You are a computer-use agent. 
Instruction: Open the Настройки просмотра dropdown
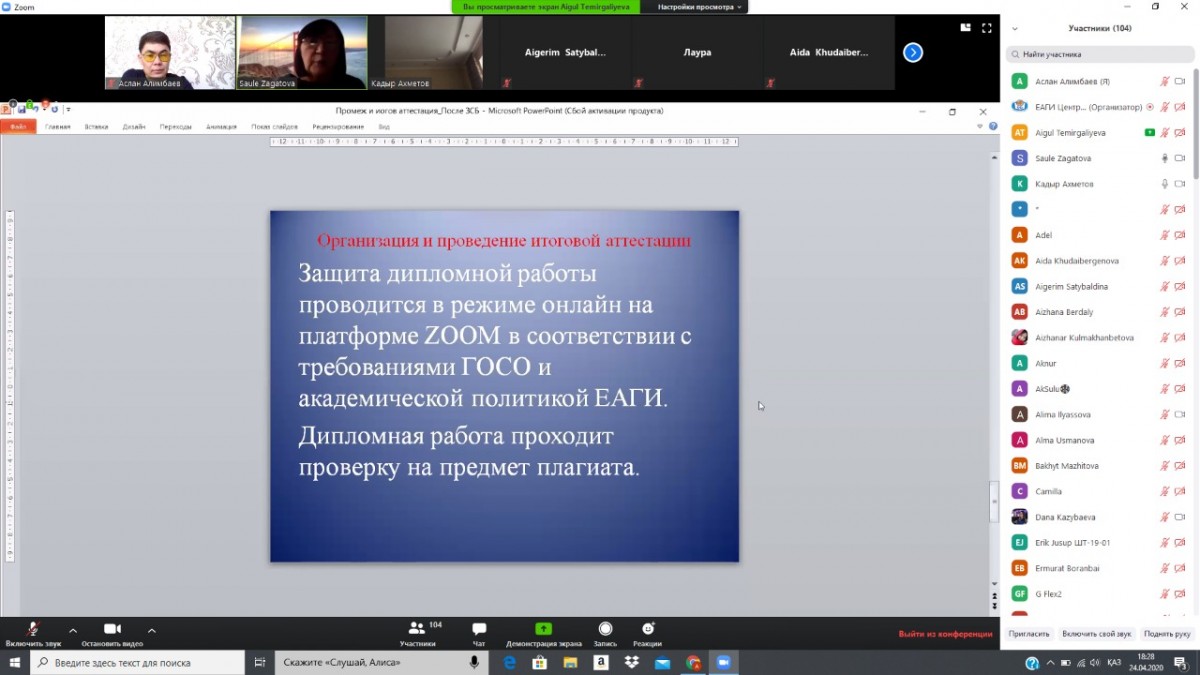click(699, 7)
